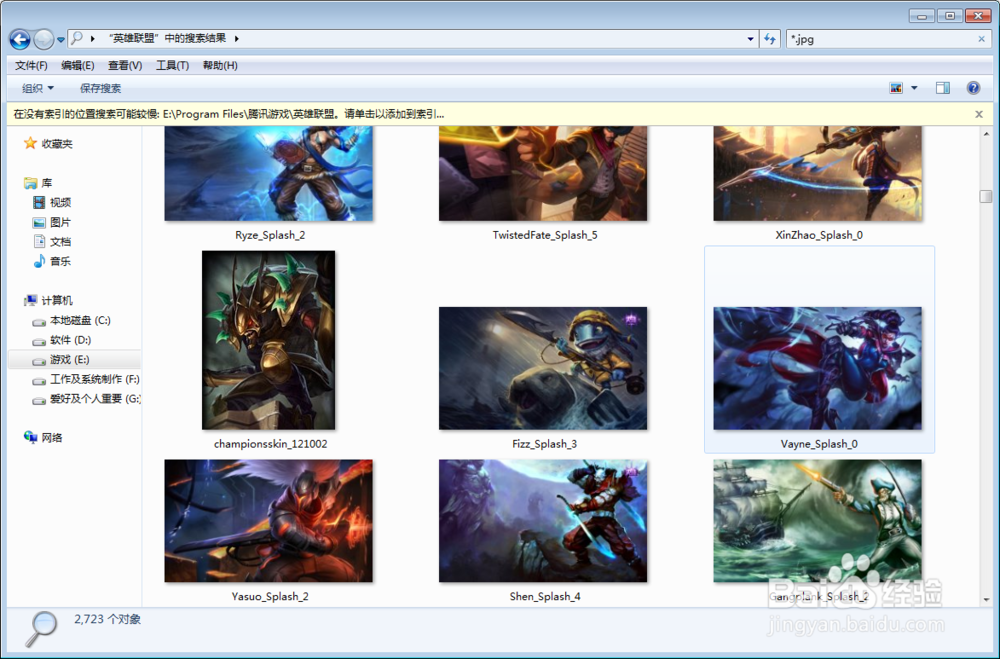Open the 帮助(H) menu
The width and height of the screenshot is (1000, 659).
[x=220, y=65]
